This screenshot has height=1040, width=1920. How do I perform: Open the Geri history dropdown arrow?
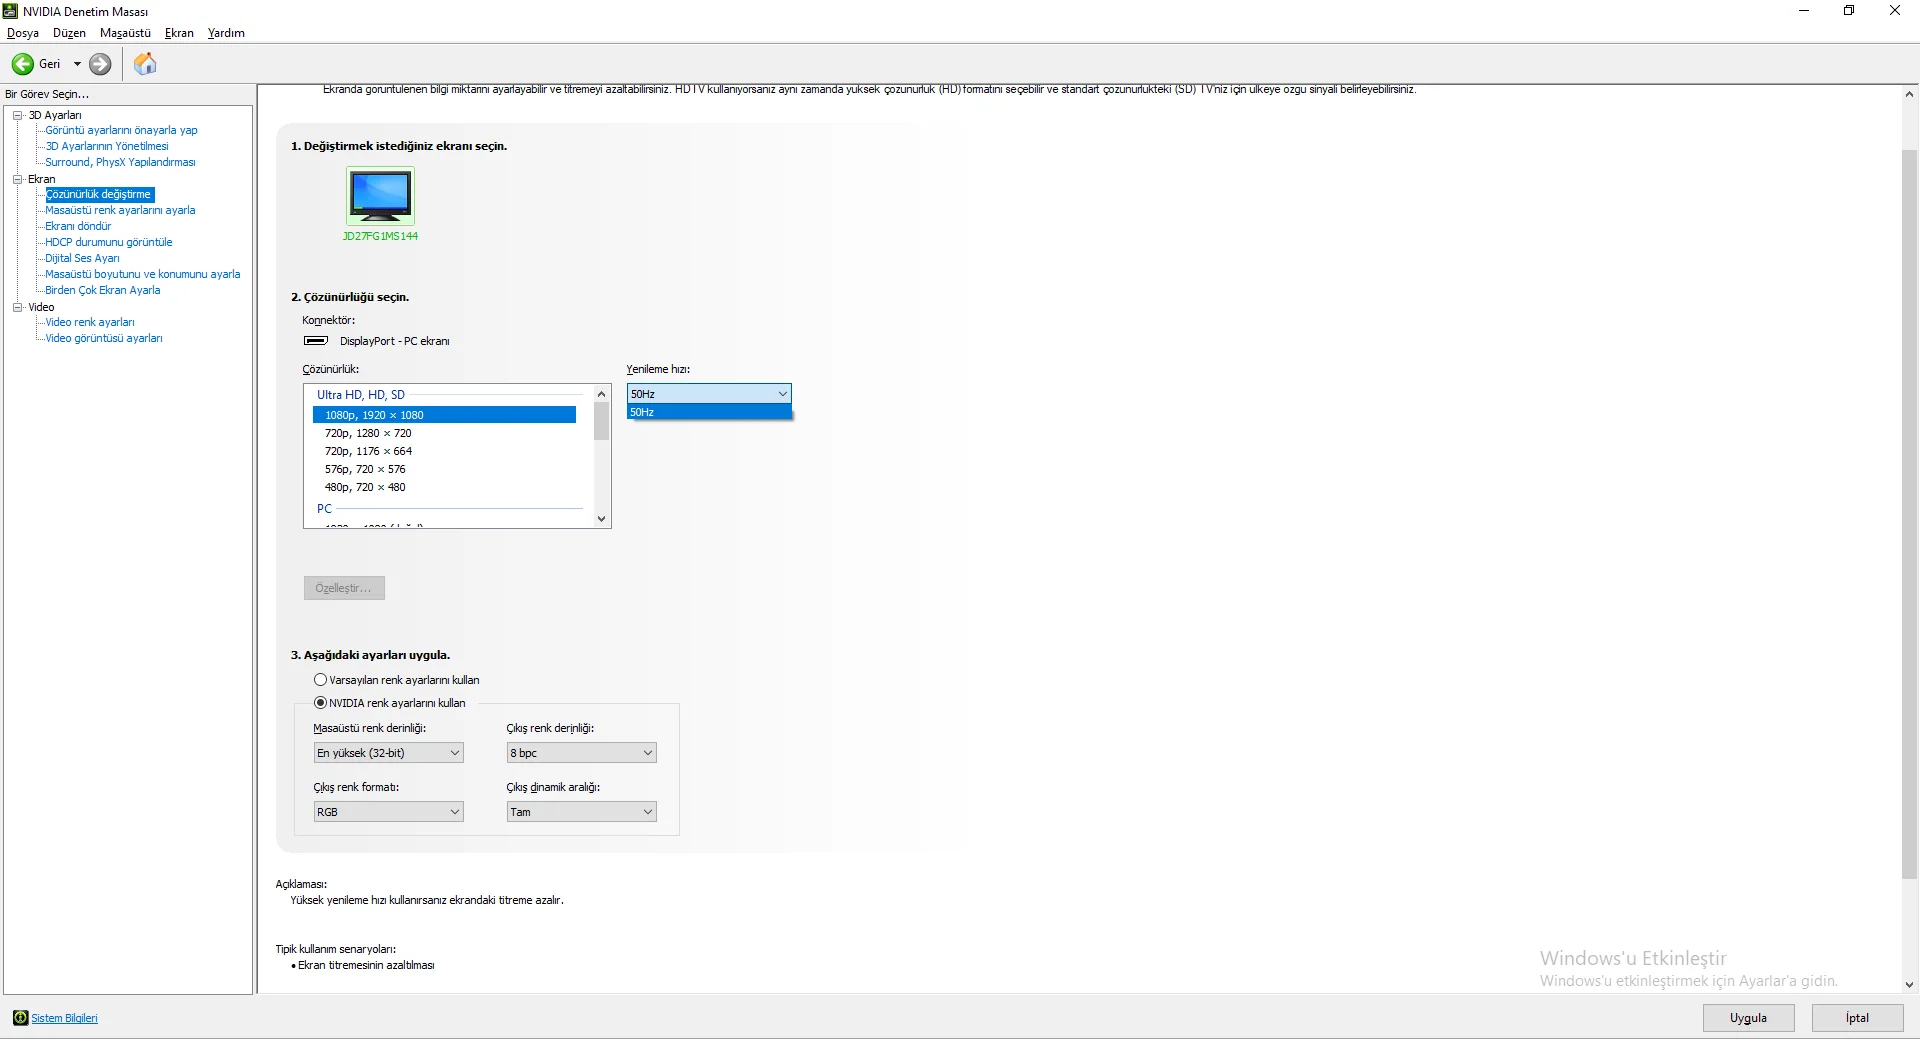click(77, 64)
